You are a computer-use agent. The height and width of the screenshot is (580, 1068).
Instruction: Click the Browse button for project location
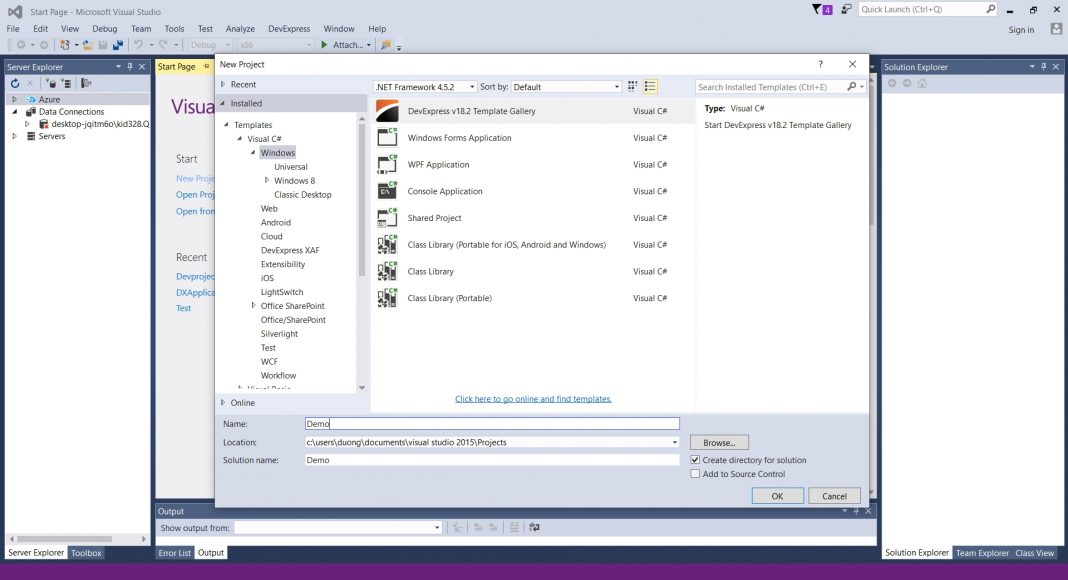tap(719, 441)
